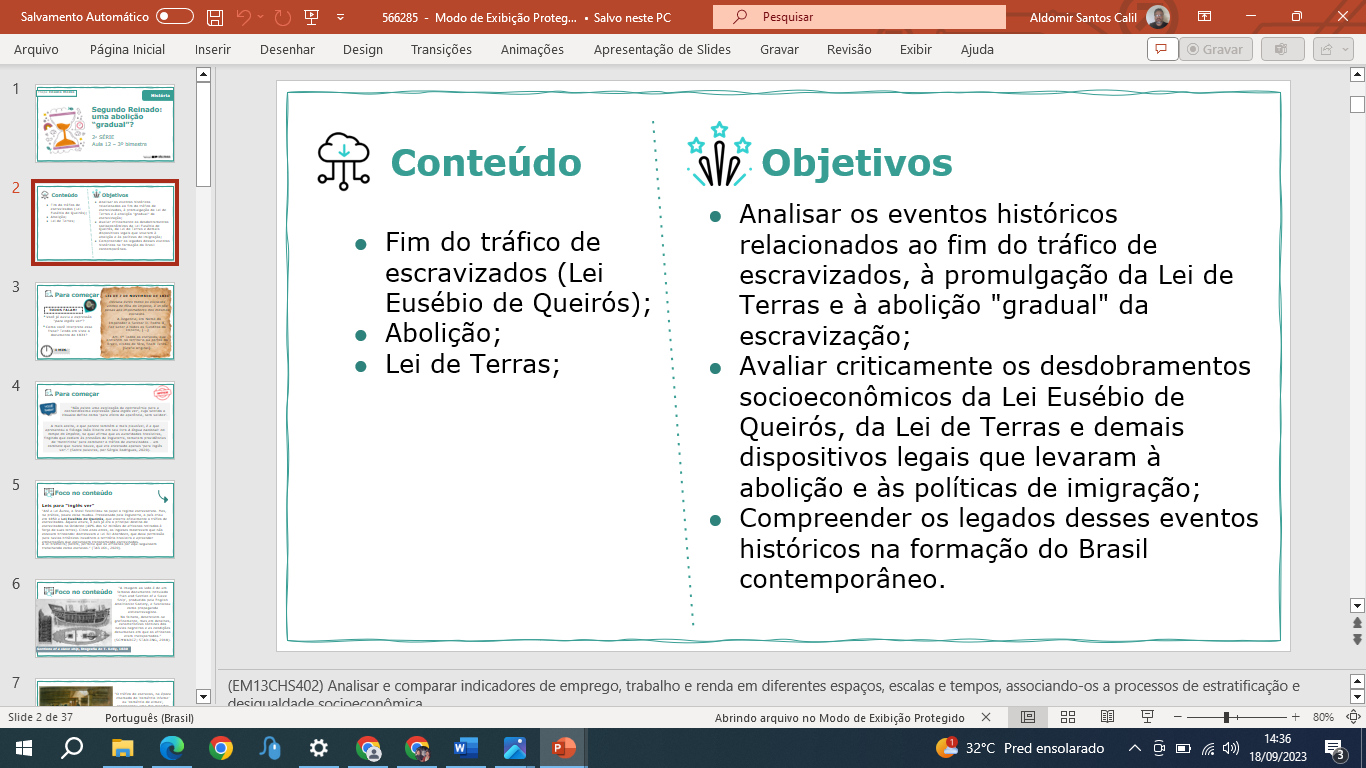Open the comments pane icon
1366x768 pixels.
pyautogui.click(x=1161, y=49)
